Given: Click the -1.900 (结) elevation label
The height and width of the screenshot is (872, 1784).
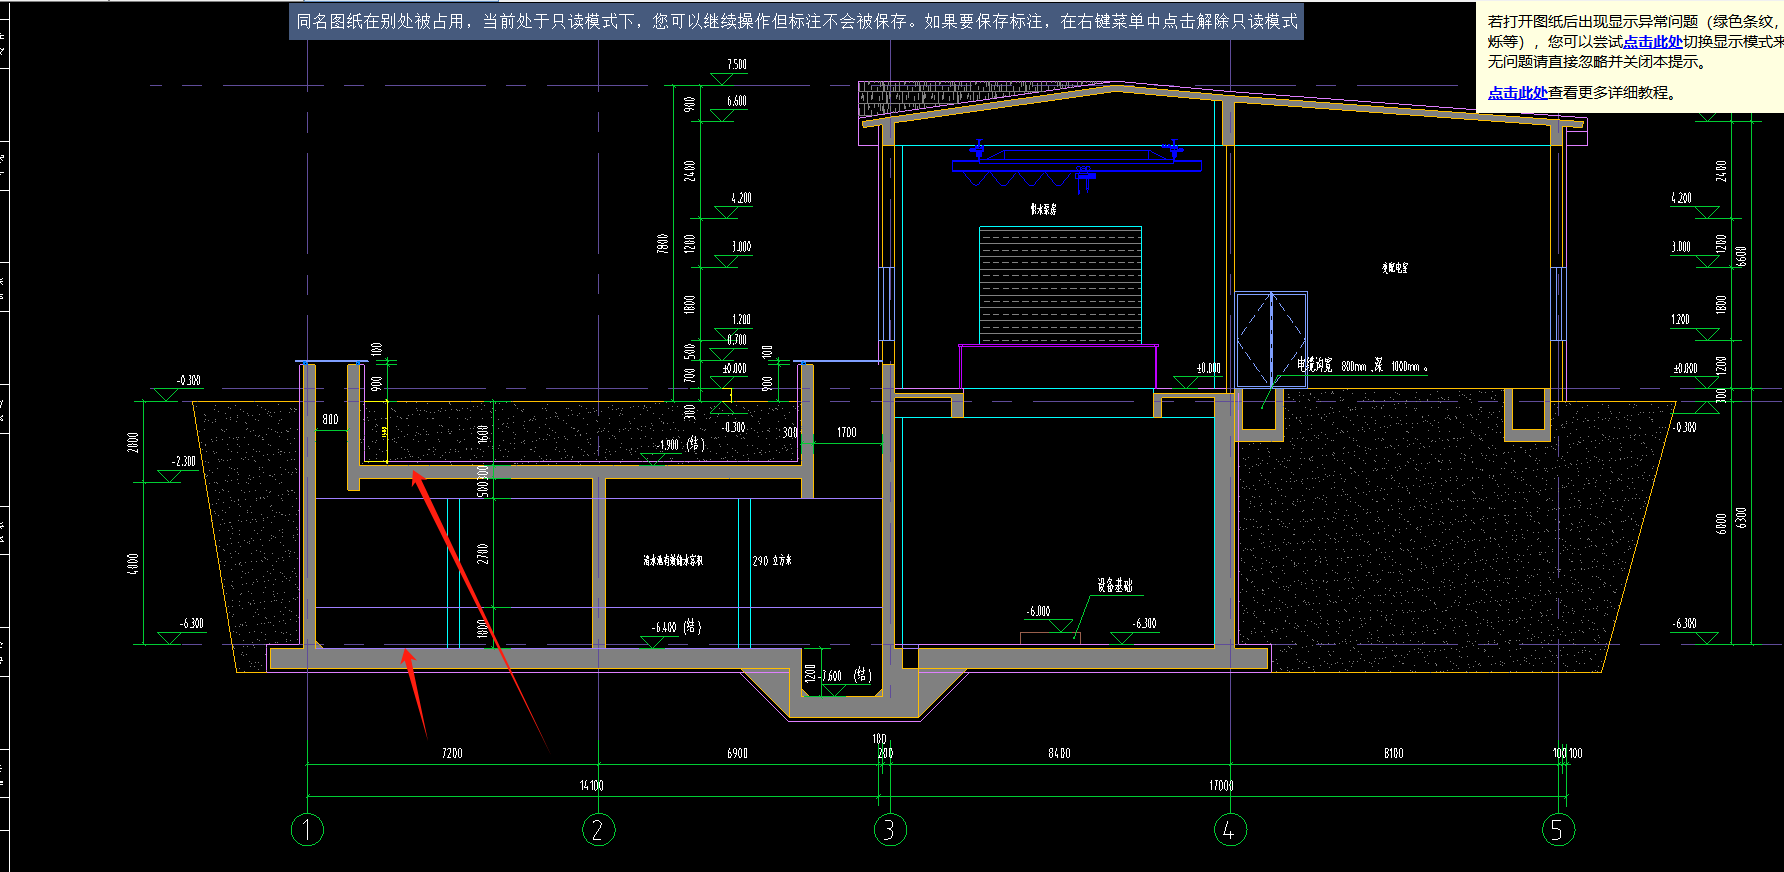Looking at the screenshot, I should coord(681,444).
